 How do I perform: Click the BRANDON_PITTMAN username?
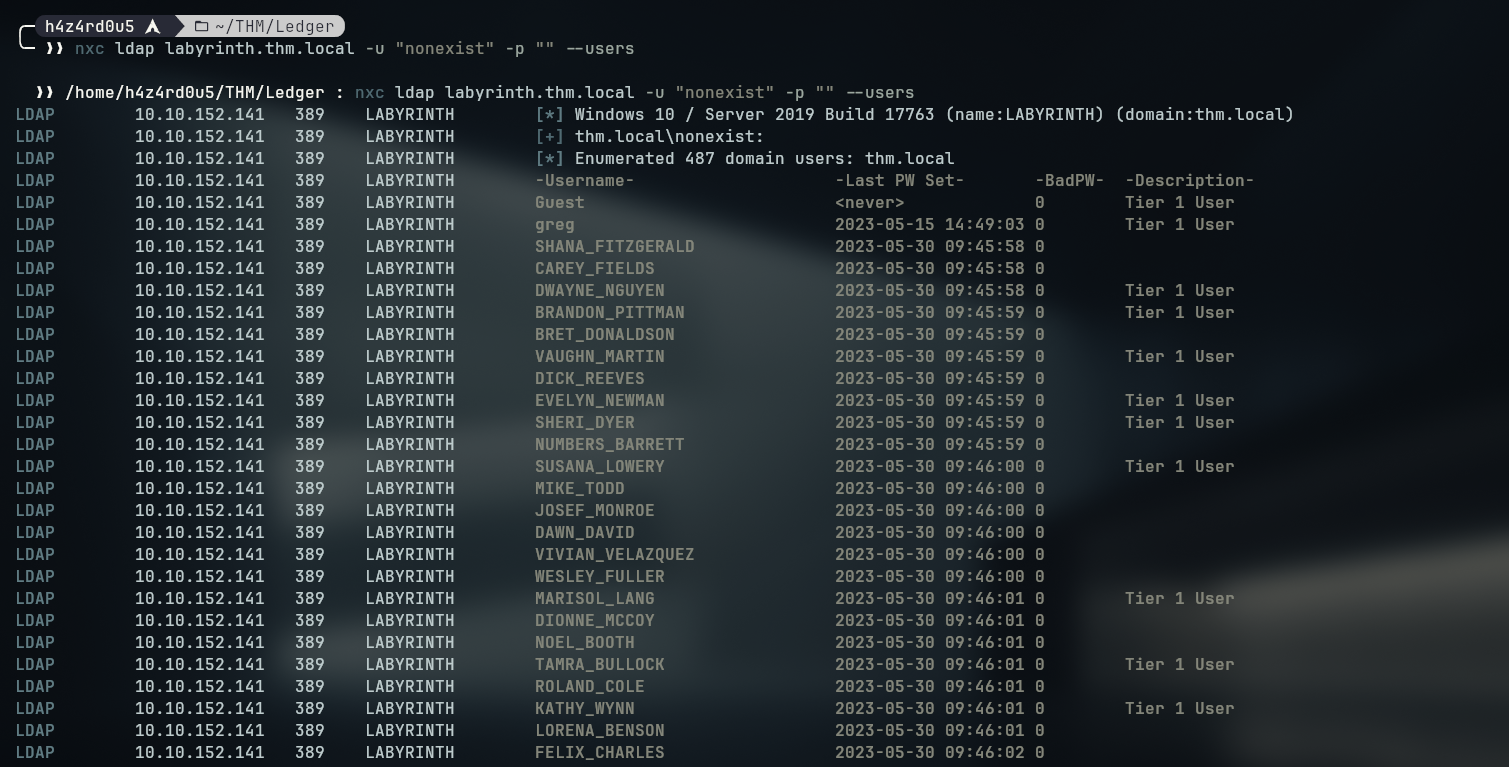(609, 312)
